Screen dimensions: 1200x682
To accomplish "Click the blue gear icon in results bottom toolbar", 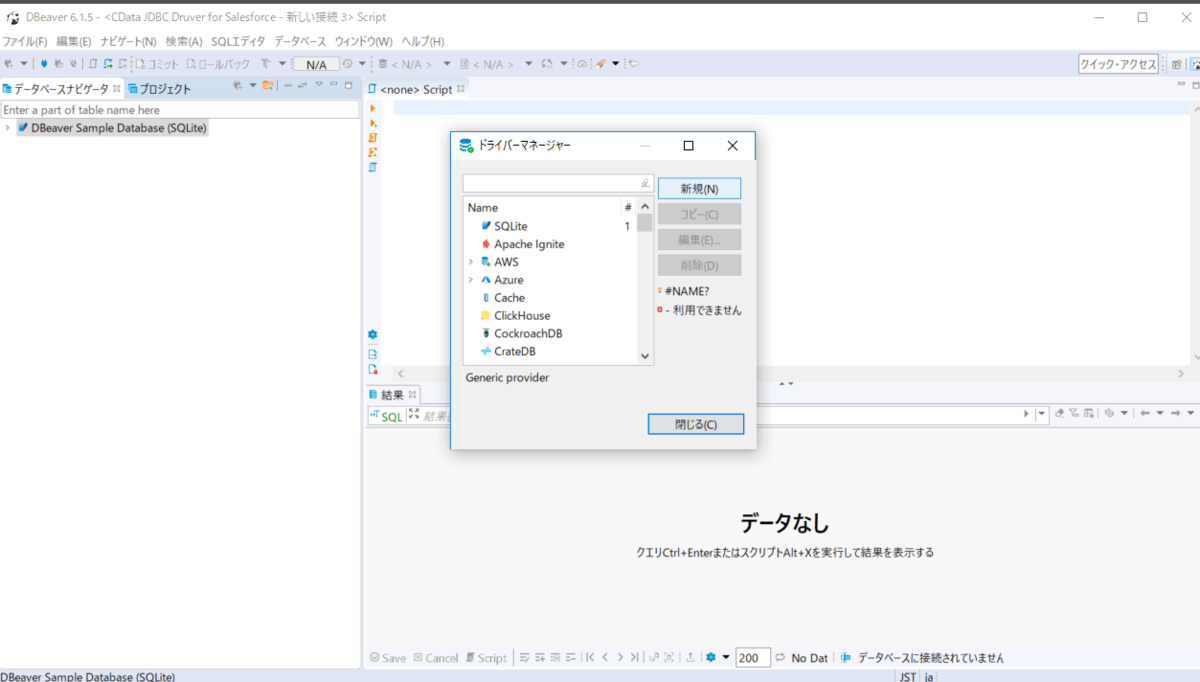I will pos(711,657).
